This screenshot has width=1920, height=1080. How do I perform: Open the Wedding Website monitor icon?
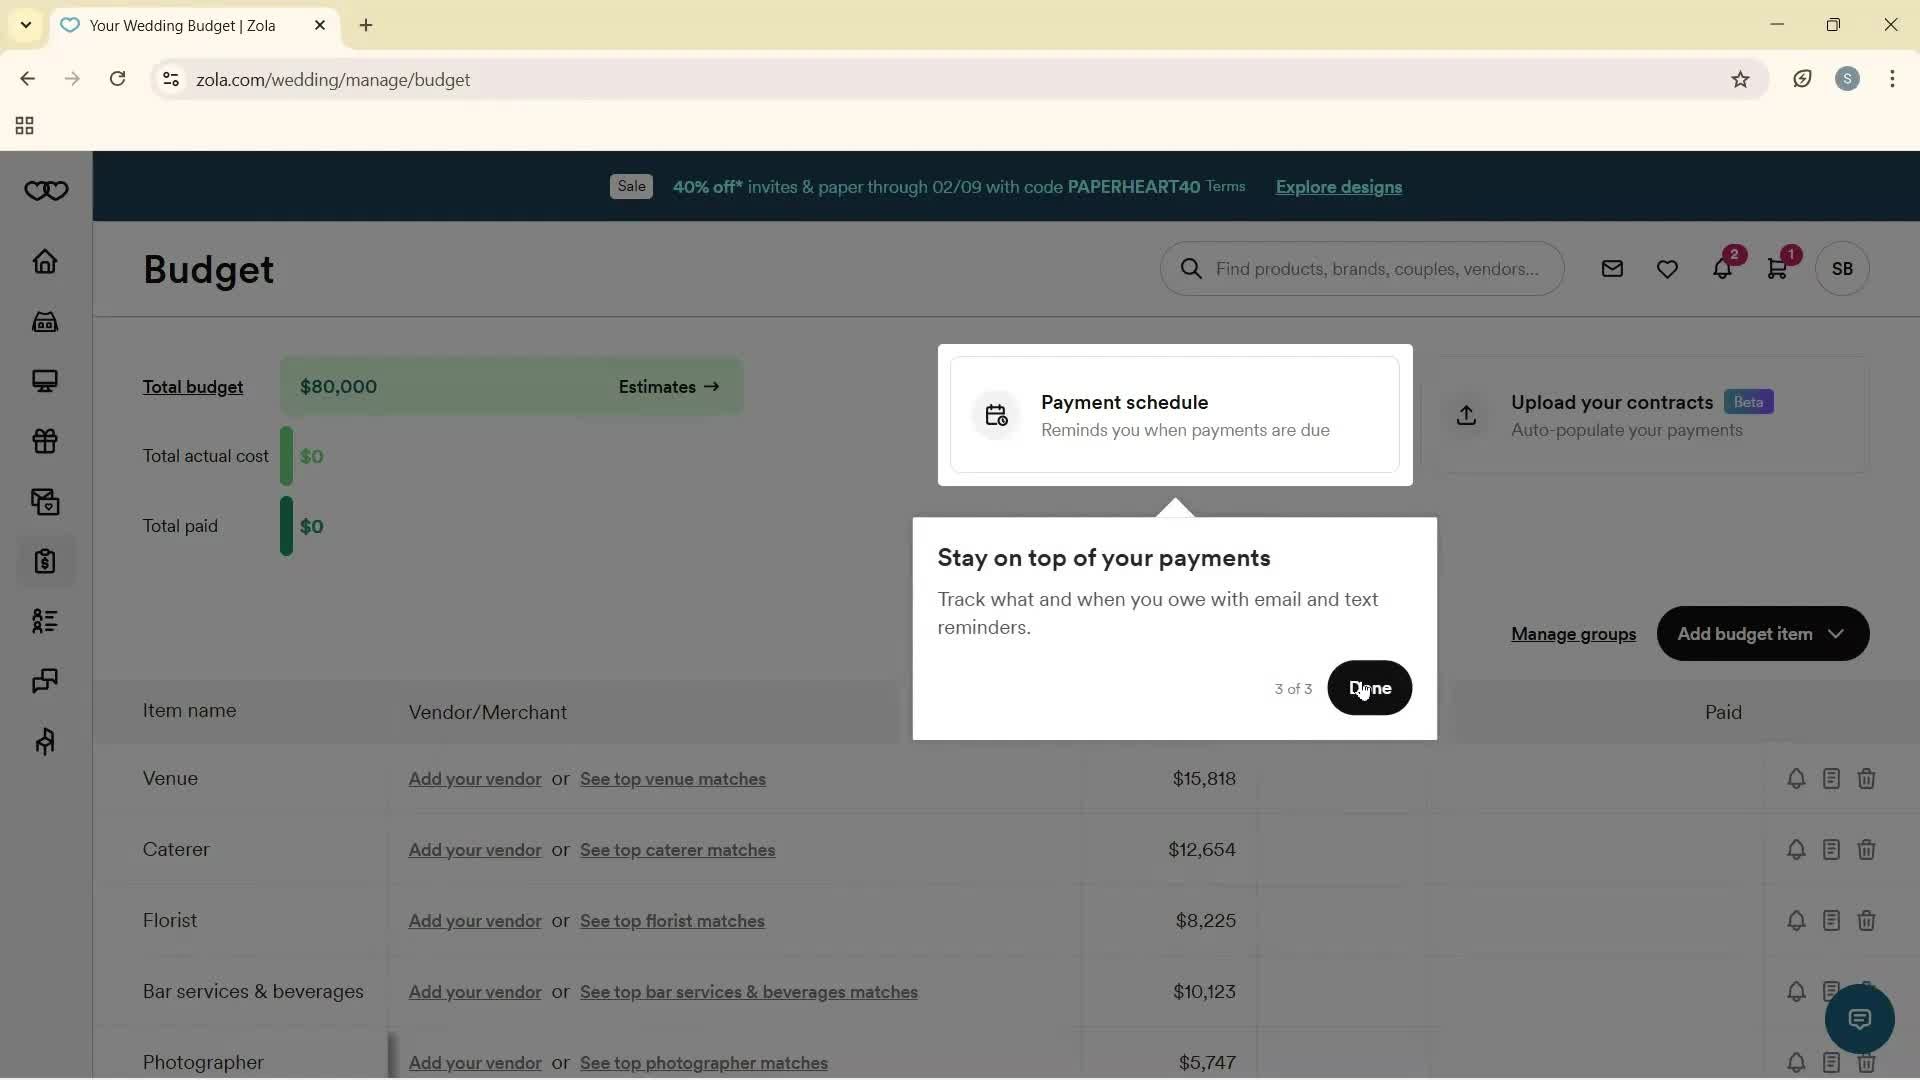[45, 381]
